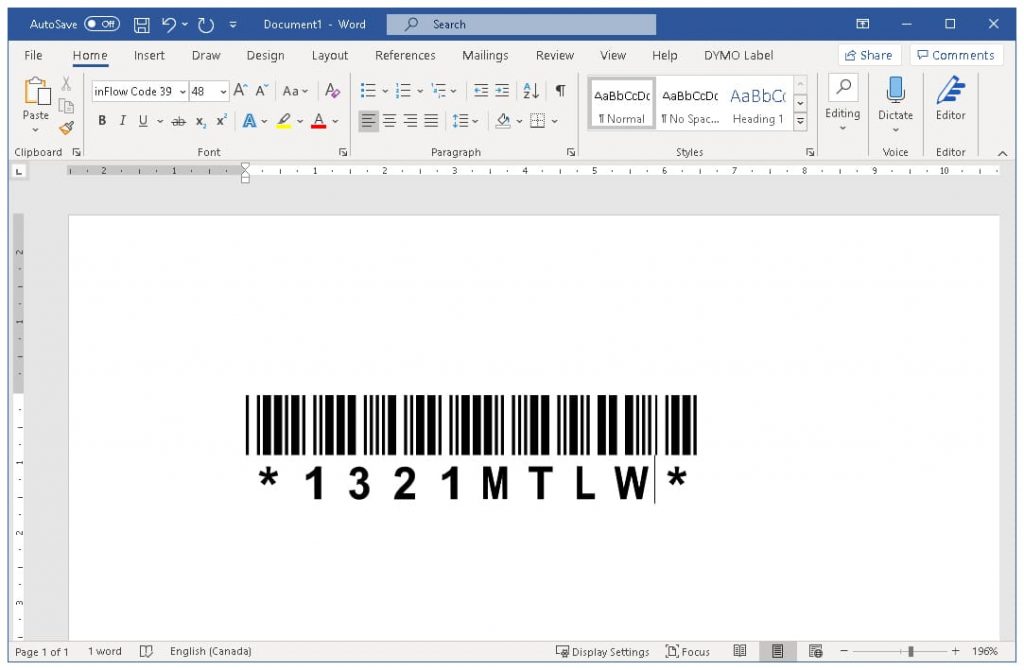Image resolution: width=1024 pixels, height=670 pixels.
Task: Open the Change Case dropdown
Action: click(295, 91)
